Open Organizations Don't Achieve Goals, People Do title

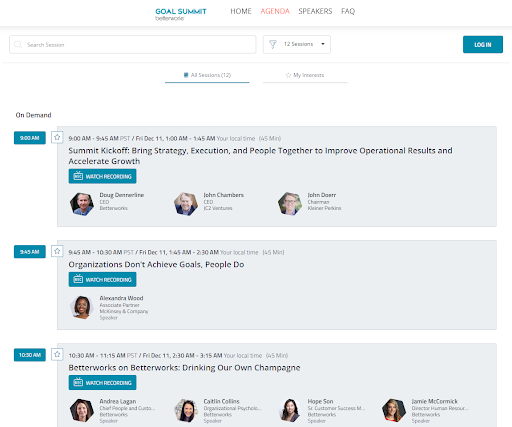pos(156,264)
